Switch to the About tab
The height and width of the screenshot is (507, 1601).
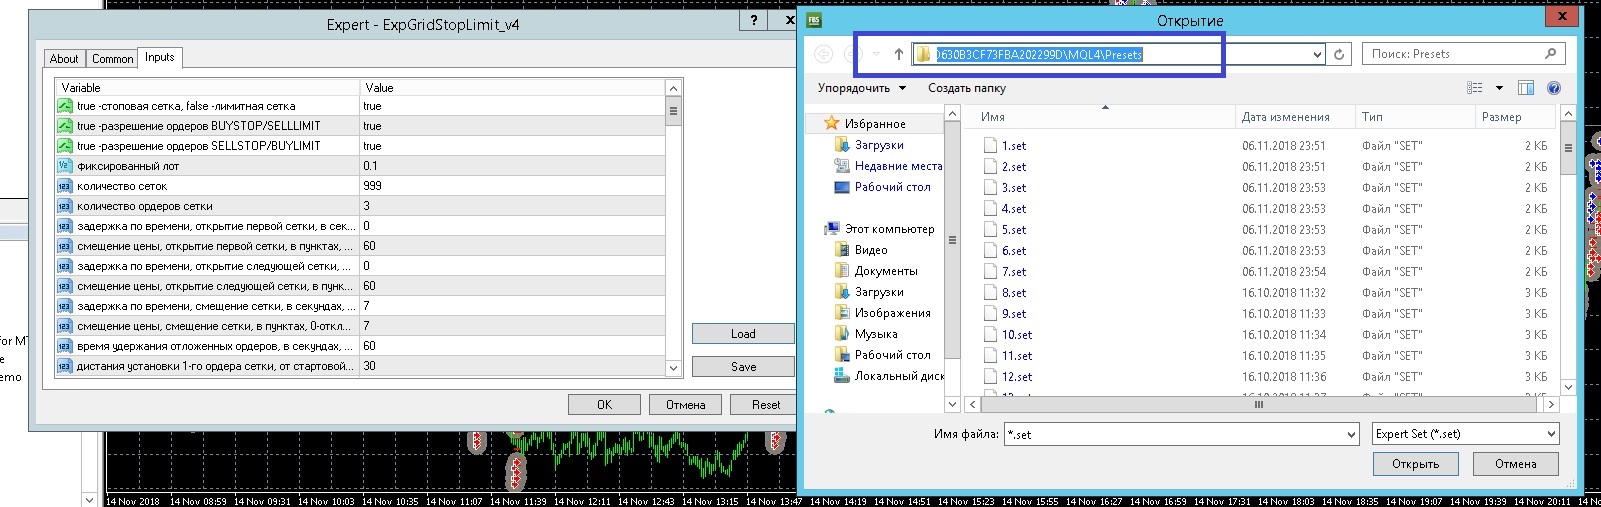[x=64, y=59]
